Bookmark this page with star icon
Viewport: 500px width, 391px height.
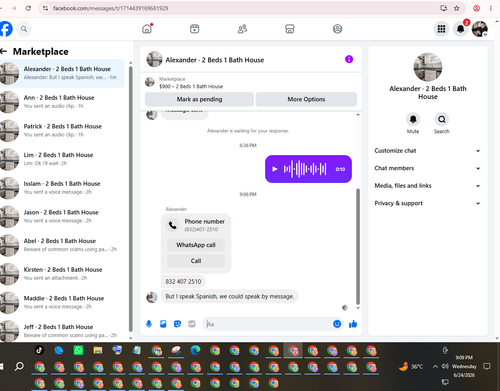(x=456, y=8)
